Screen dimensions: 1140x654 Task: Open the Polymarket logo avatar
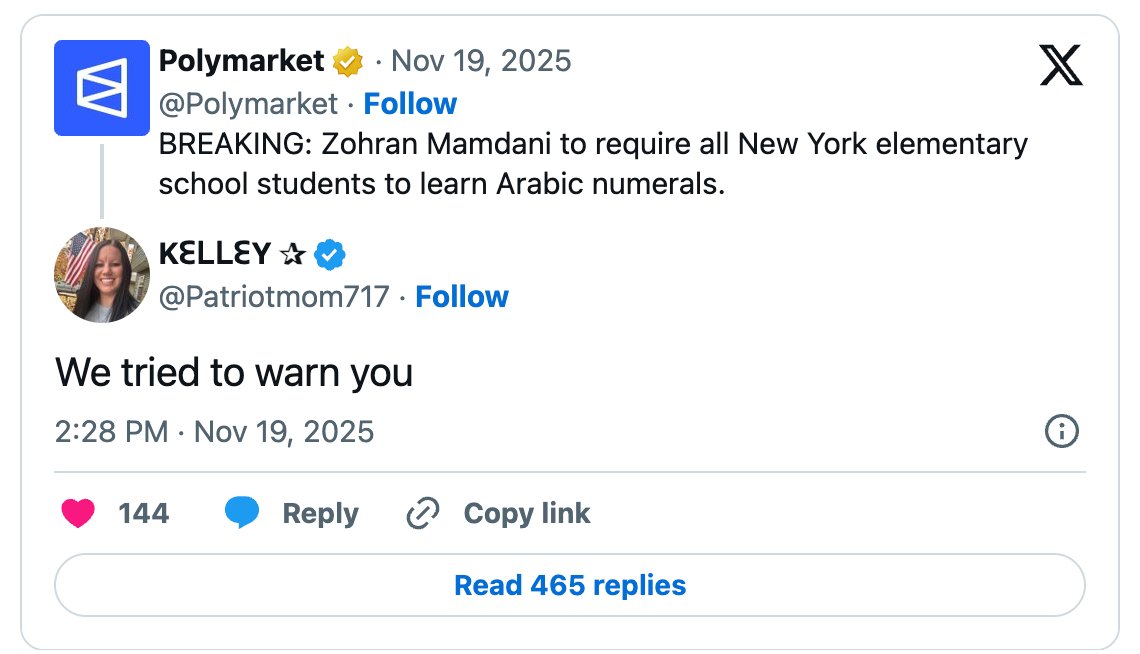(x=102, y=88)
